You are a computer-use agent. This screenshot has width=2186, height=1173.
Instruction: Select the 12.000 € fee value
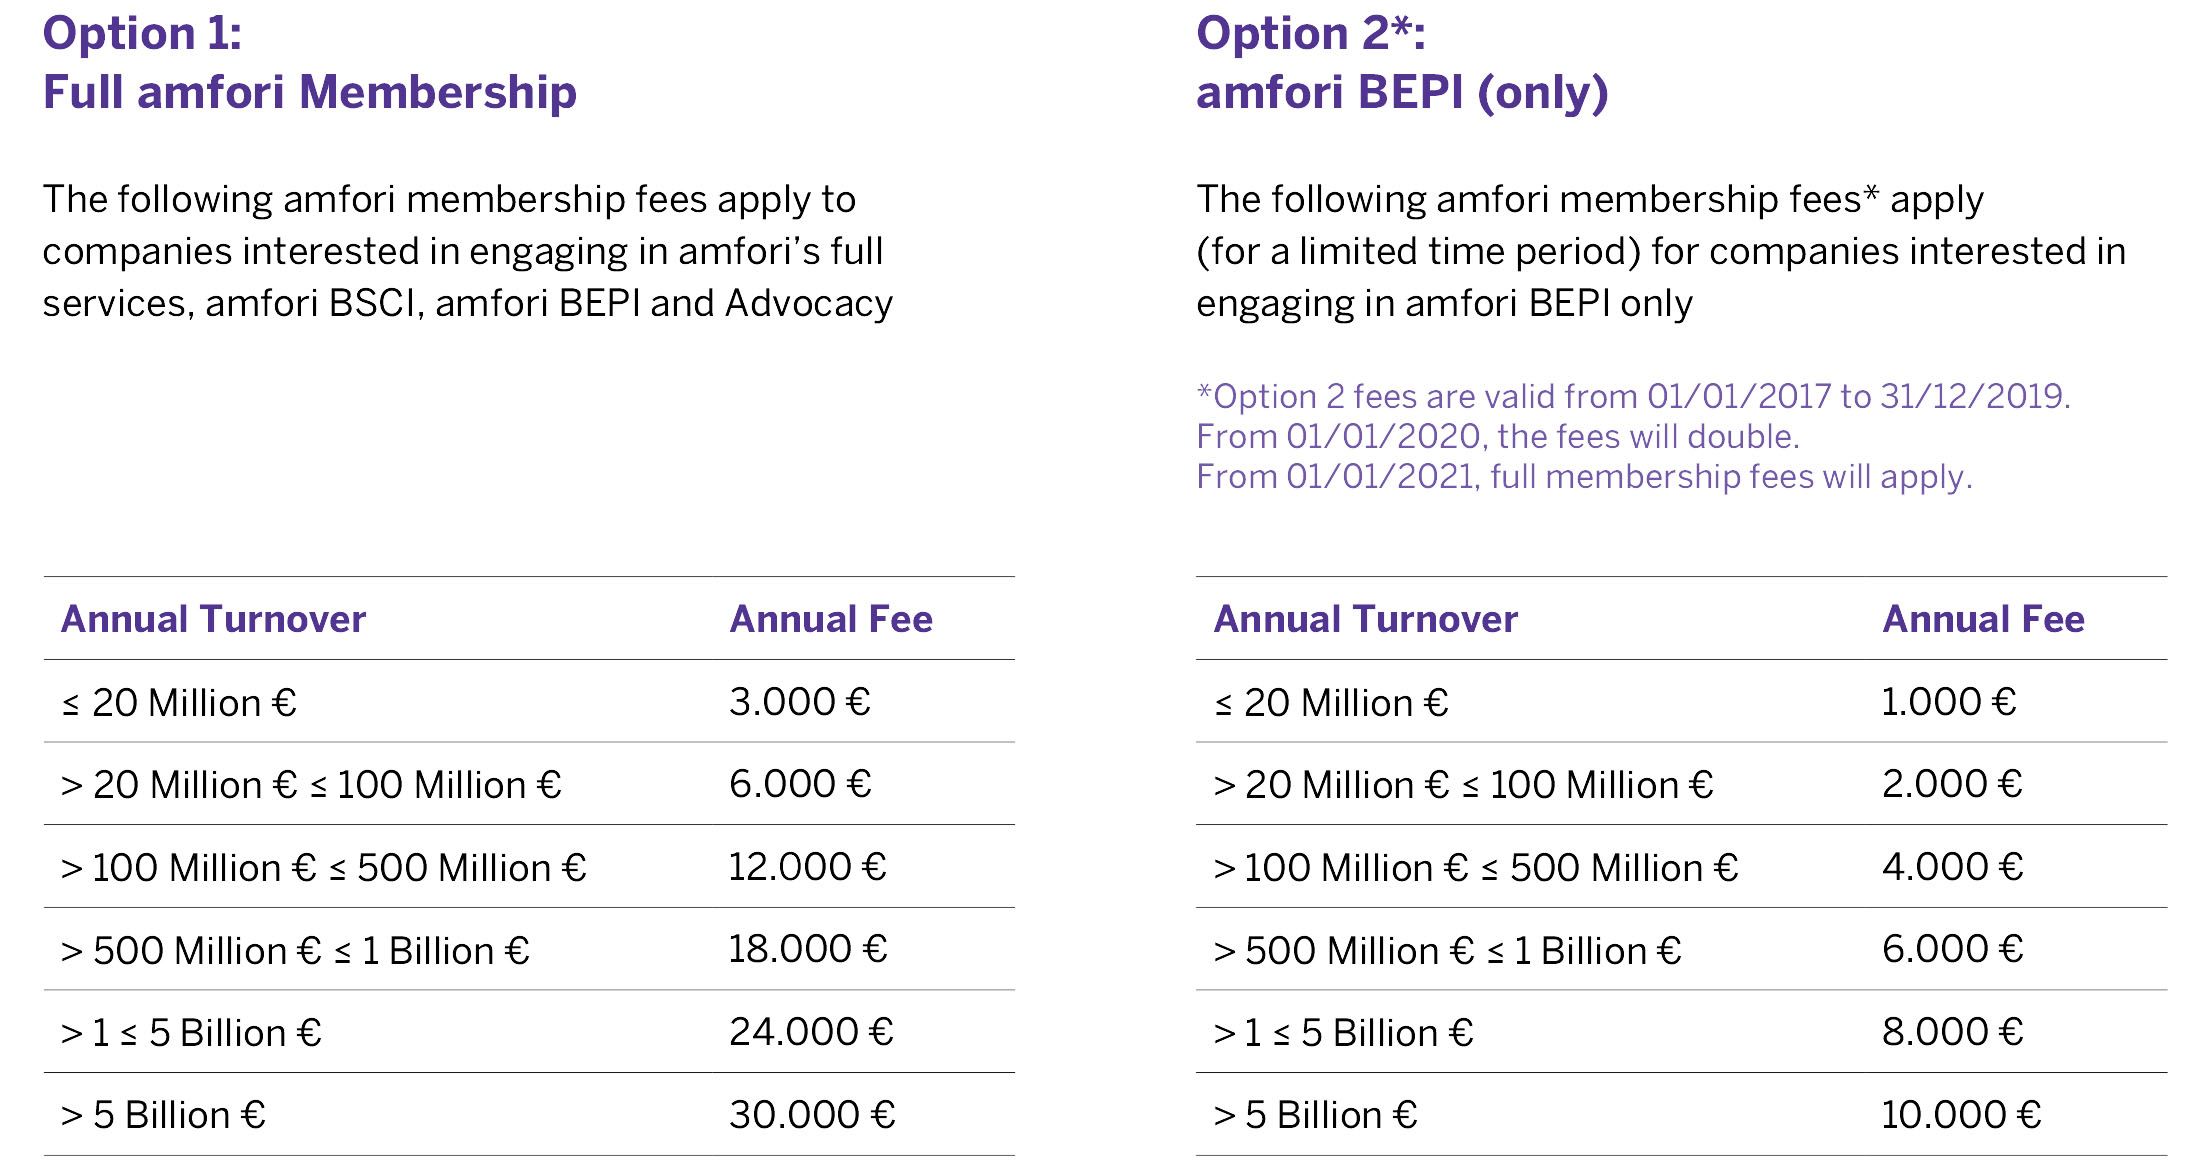tap(807, 867)
